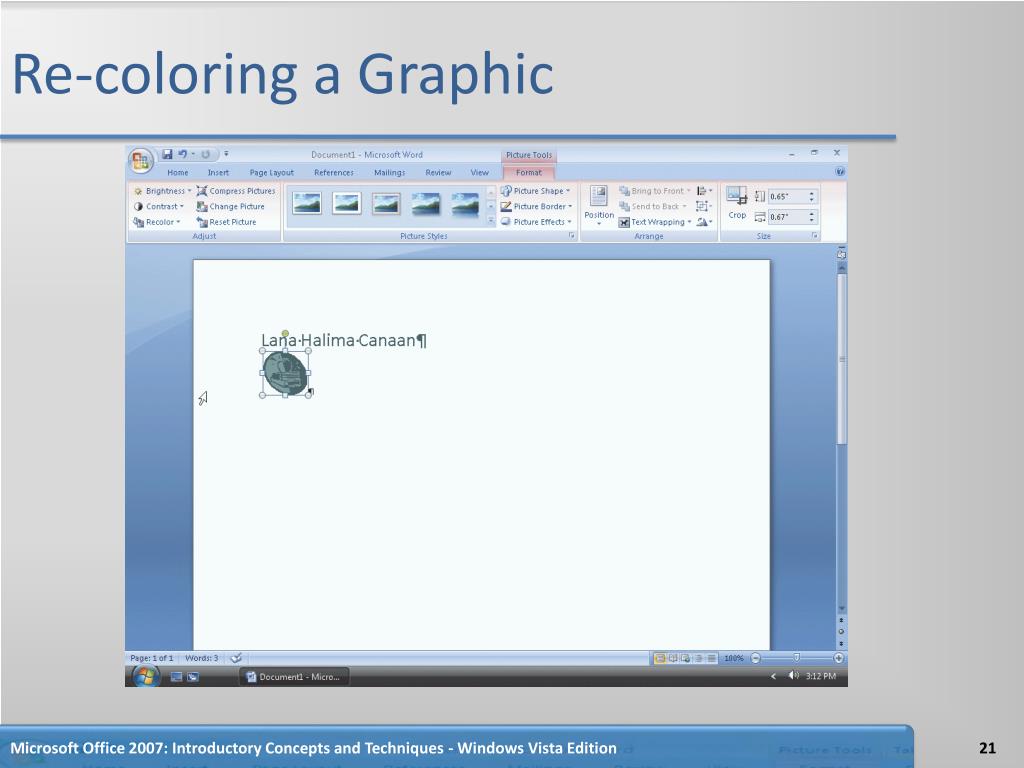This screenshot has width=1024, height=768.
Task: Click Reset Picture
Action: pyautogui.click(x=227, y=222)
